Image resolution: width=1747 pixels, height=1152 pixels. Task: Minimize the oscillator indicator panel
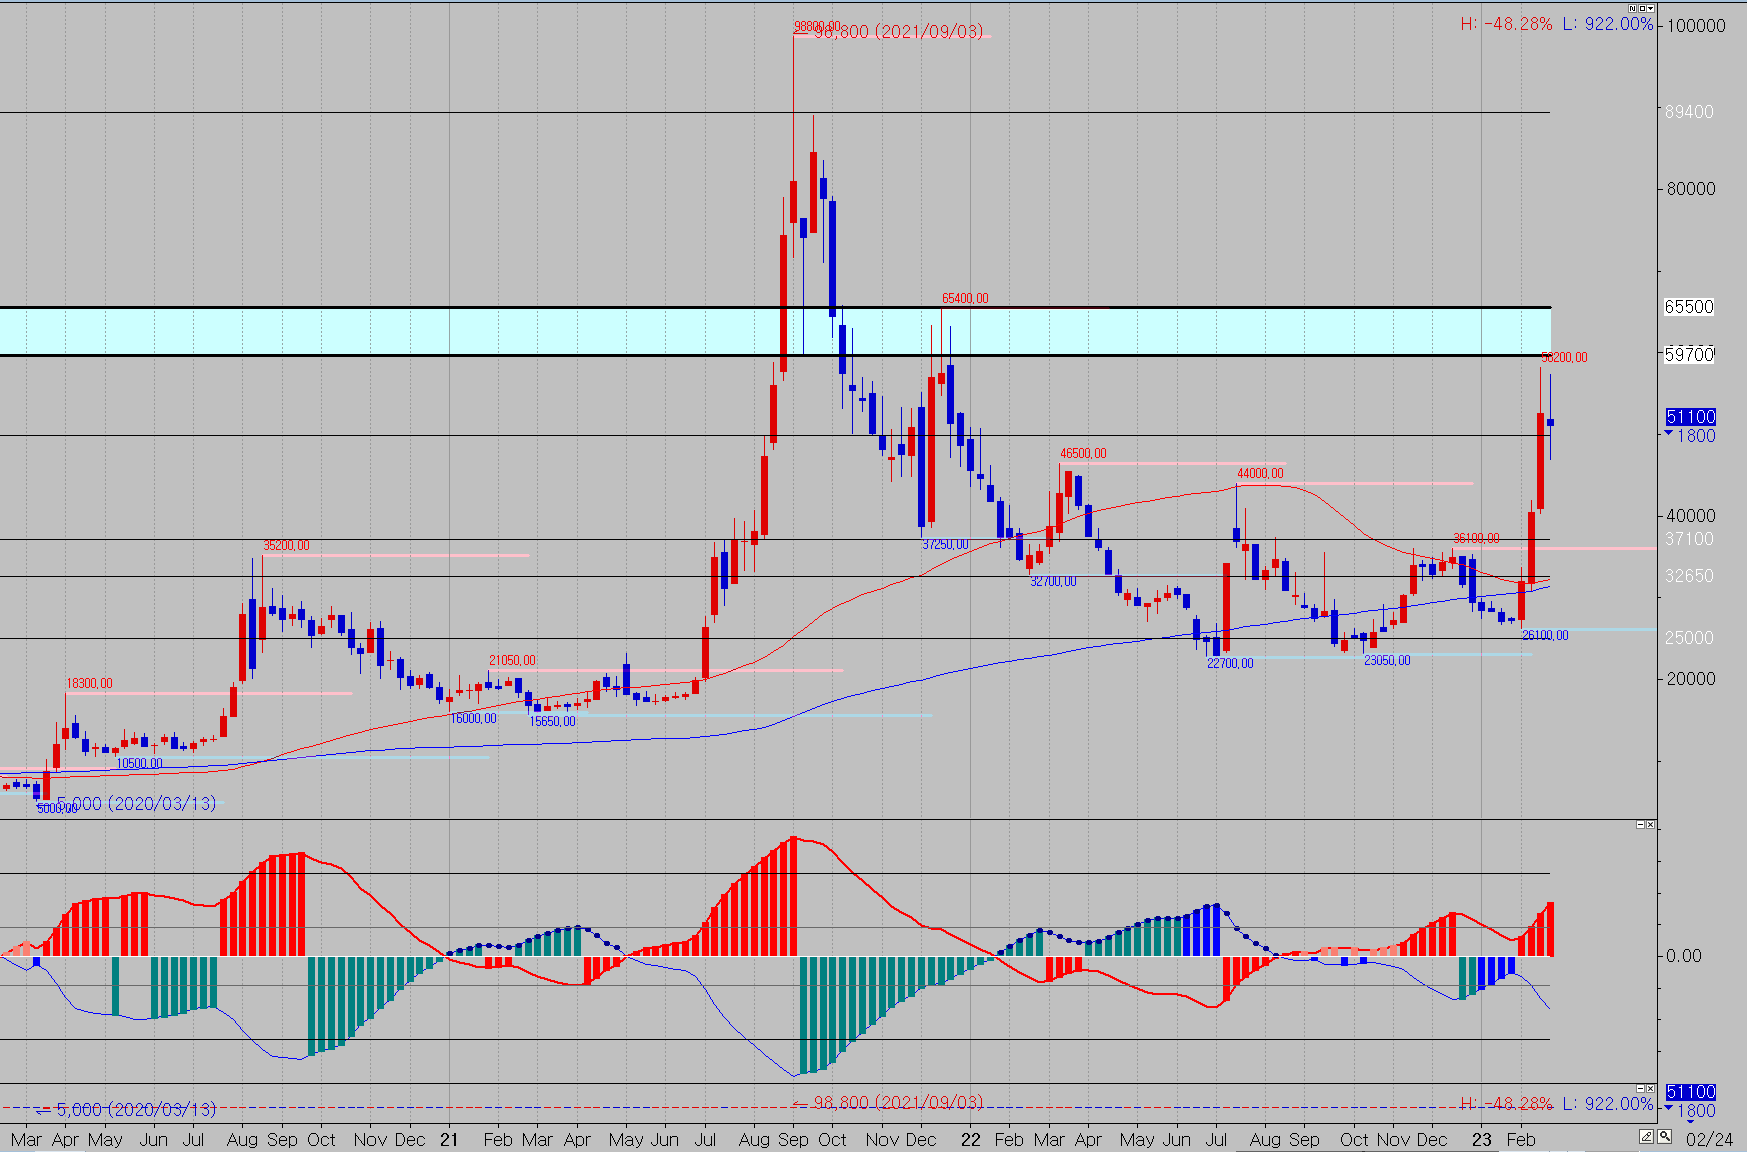pyautogui.click(x=1640, y=825)
